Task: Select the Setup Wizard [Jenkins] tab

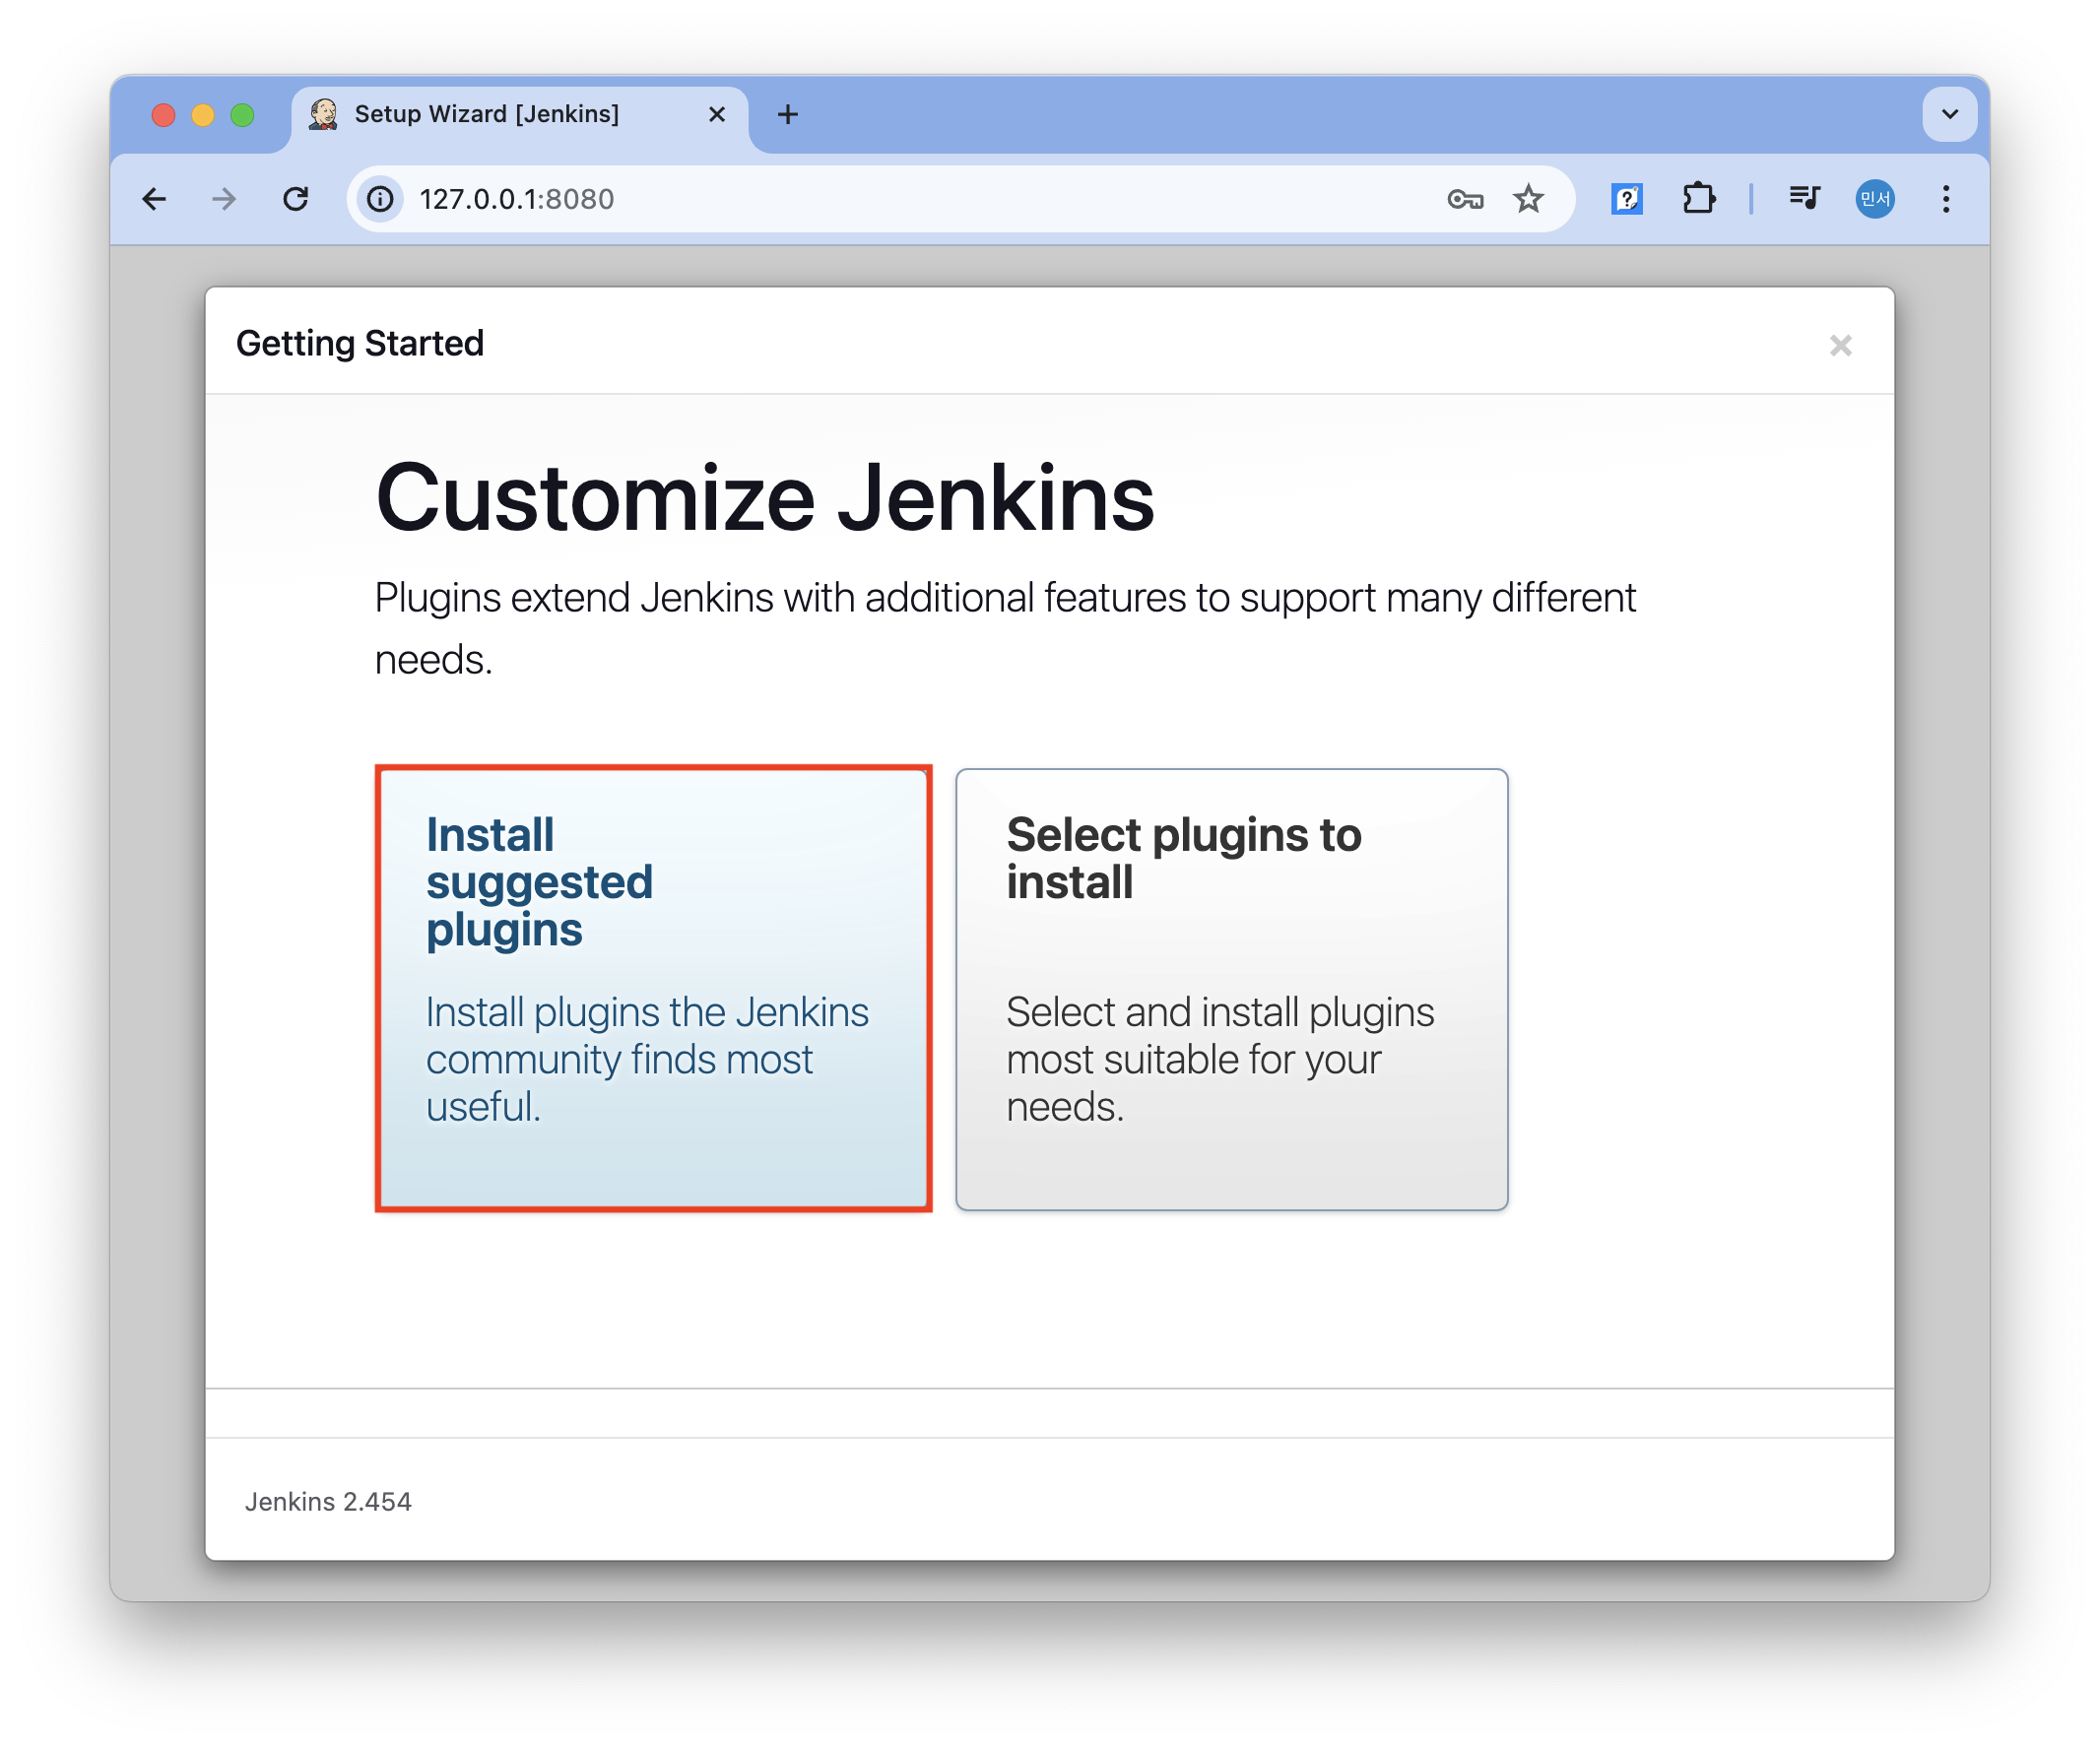Action: [487, 114]
